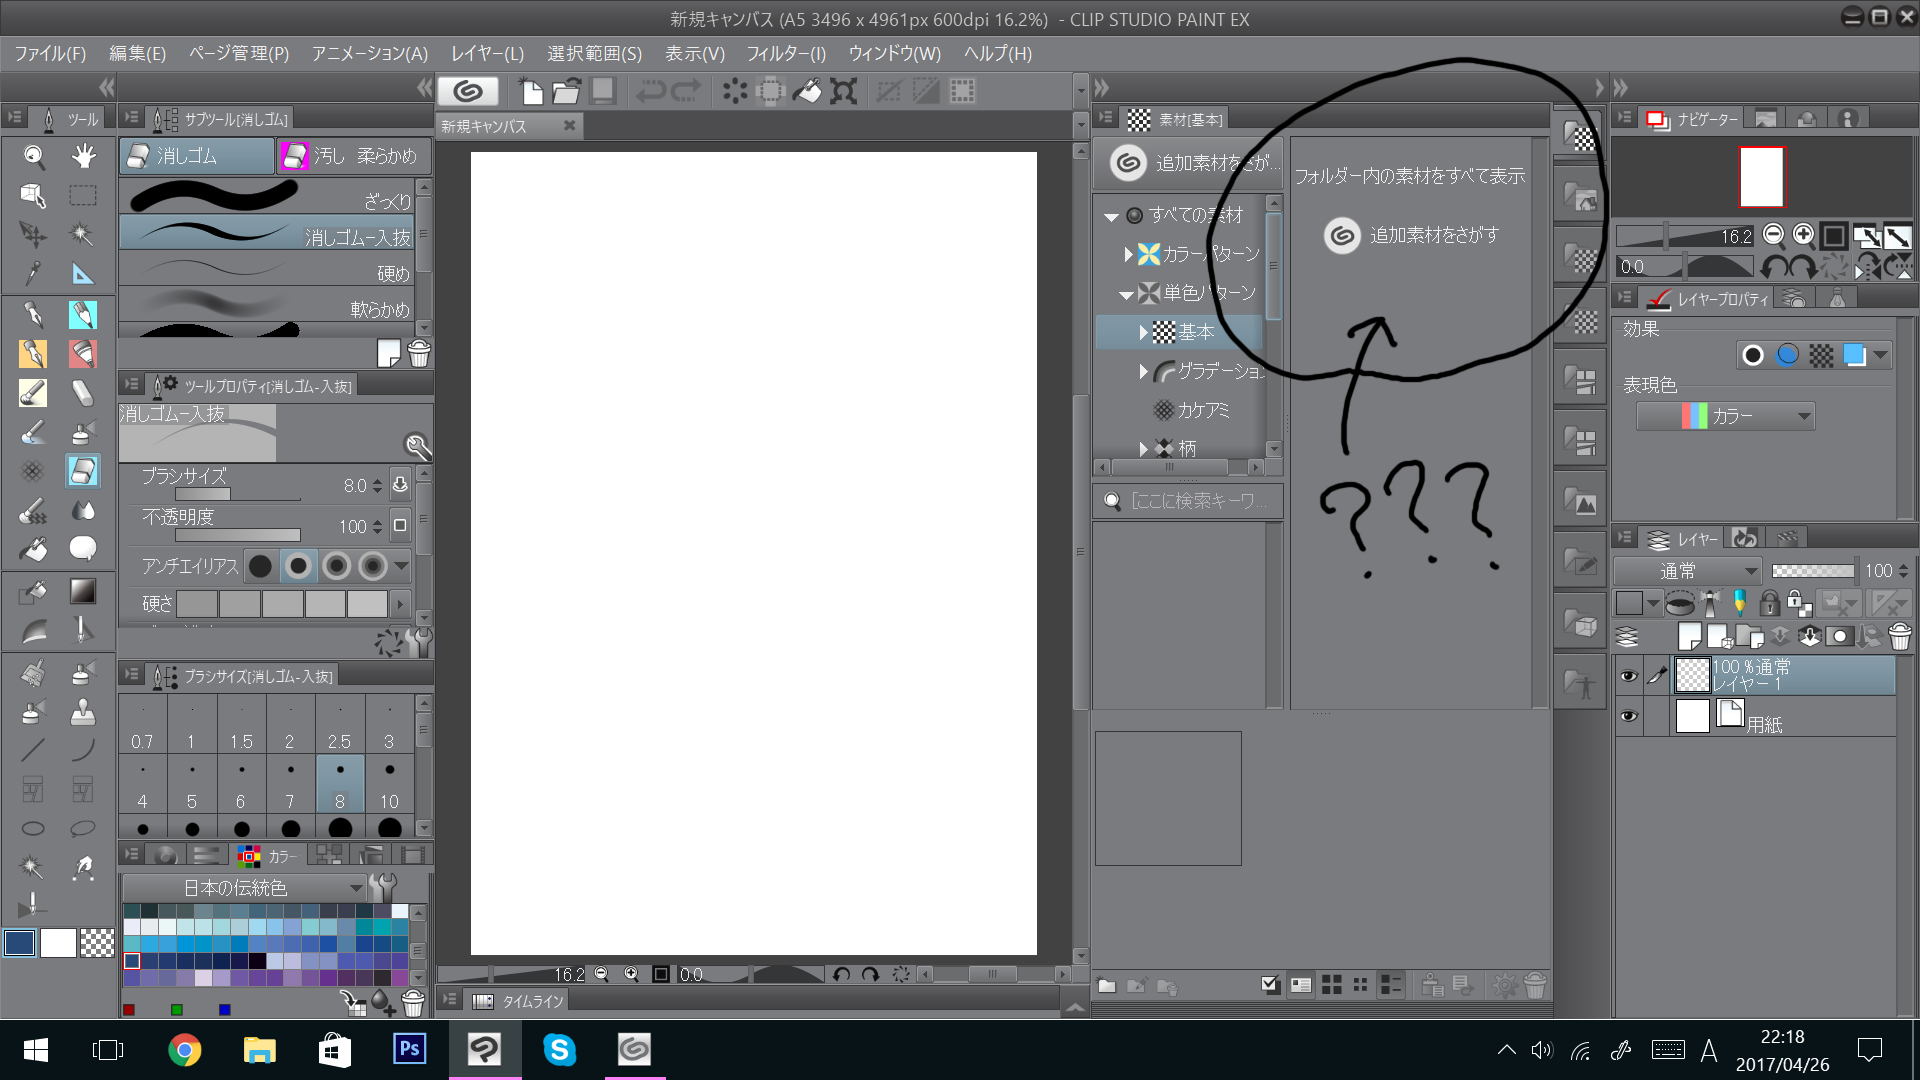Open the CLIP STUDIO icon in command bar
This screenshot has width=1920, height=1080.
pyautogui.click(x=468, y=92)
